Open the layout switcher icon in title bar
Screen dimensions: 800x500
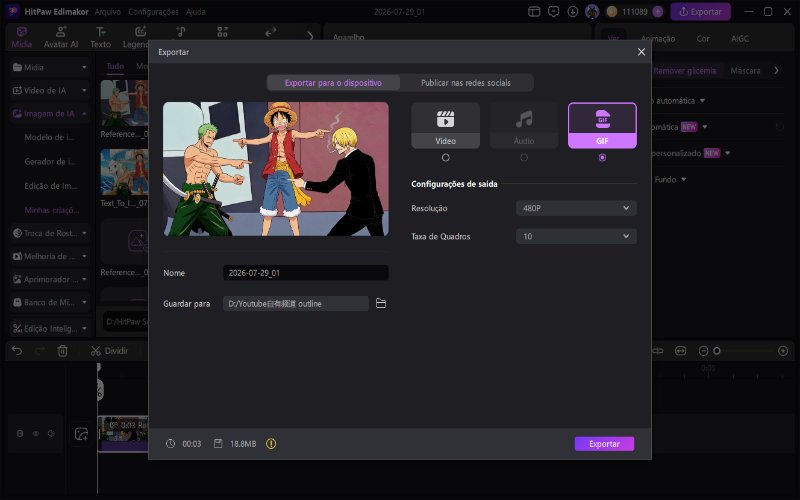point(534,11)
